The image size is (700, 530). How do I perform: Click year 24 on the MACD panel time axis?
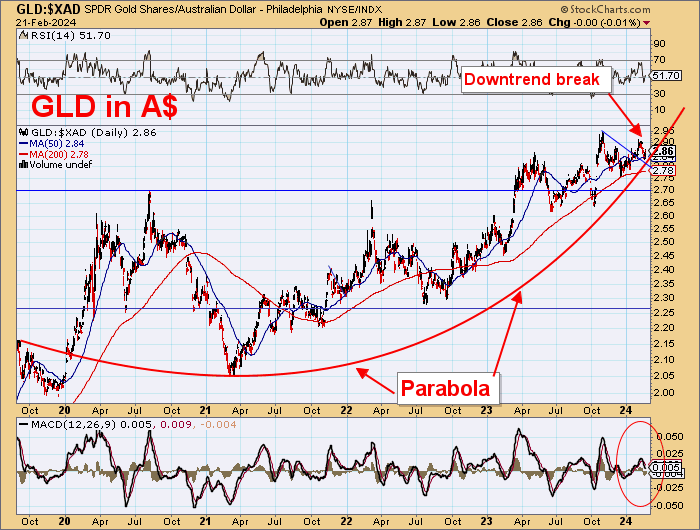(626, 522)
